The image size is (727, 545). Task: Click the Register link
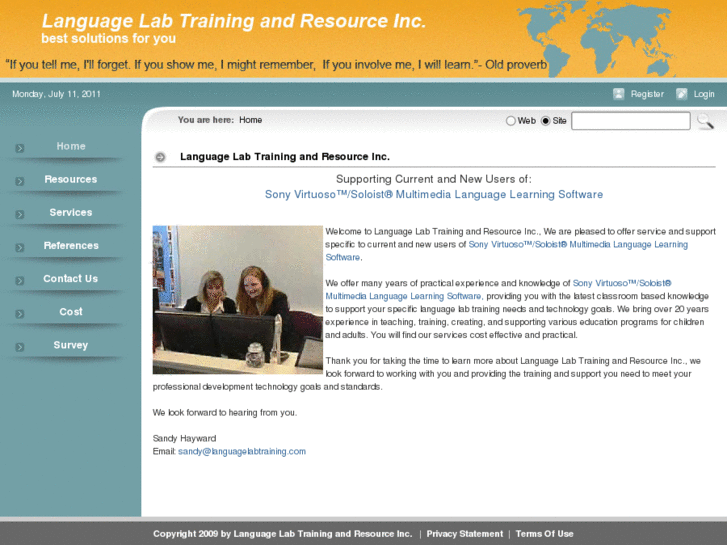point(647,94)
